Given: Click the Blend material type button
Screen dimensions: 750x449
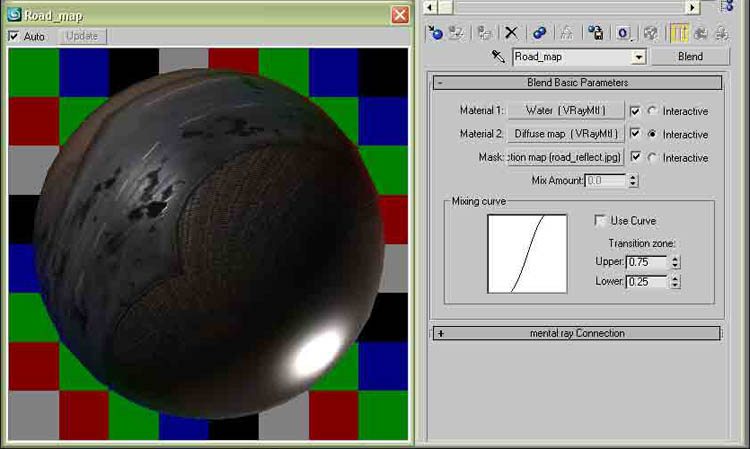Looking at the screenshot, I should click(x=690, y=57).
